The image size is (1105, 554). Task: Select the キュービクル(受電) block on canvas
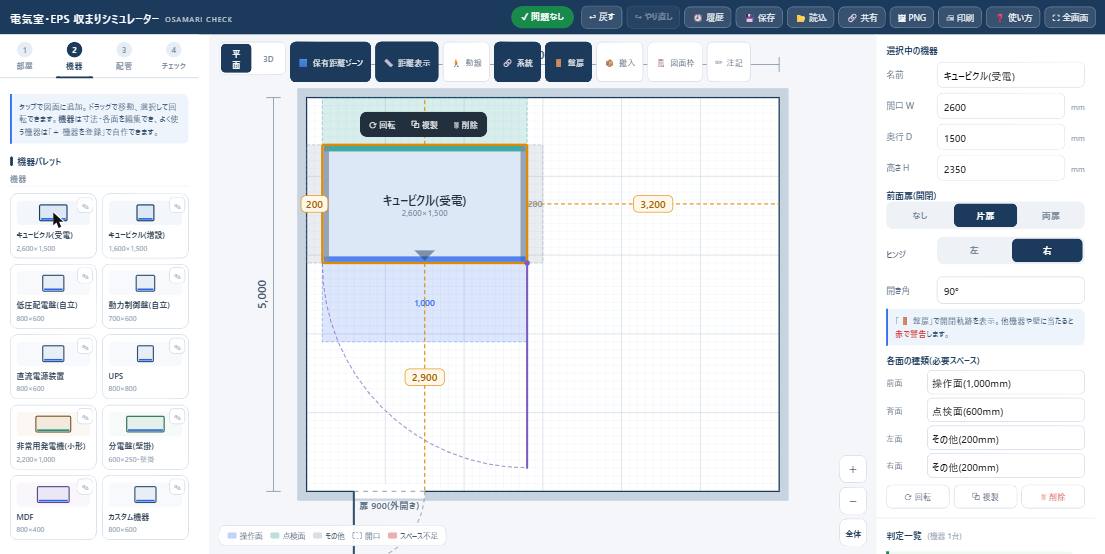click(x=424, y=204)
